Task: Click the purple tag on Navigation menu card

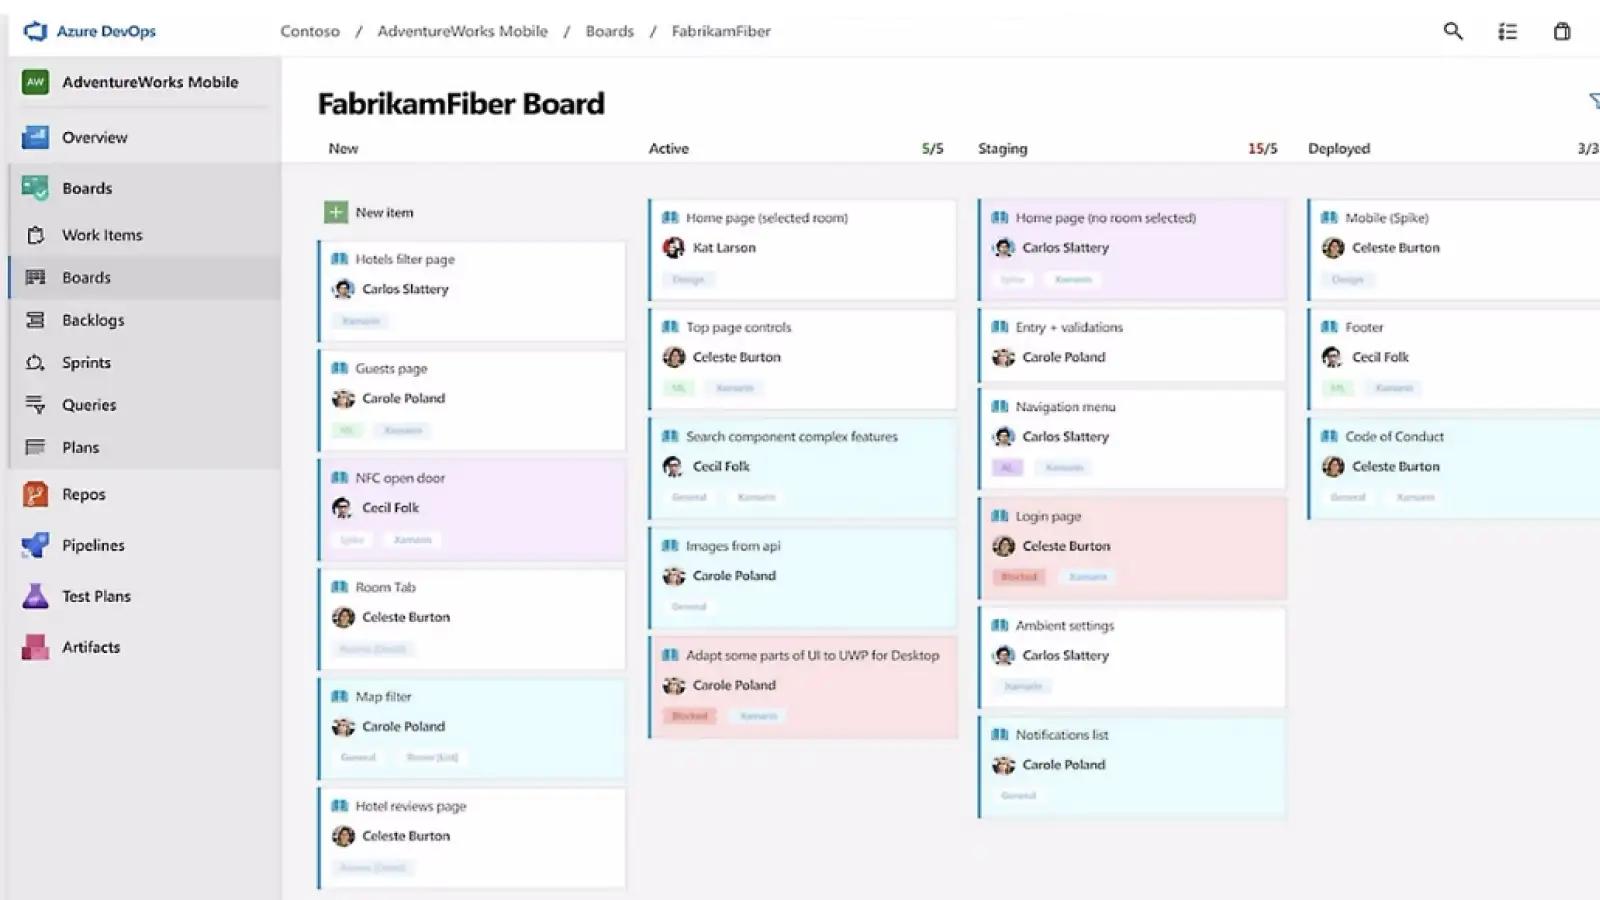Action: [x=1007, y=467]
